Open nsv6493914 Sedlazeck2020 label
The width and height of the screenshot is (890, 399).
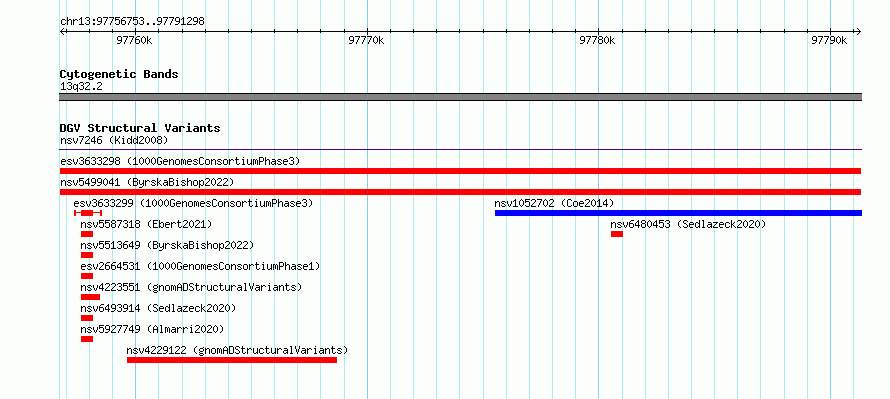158,308
